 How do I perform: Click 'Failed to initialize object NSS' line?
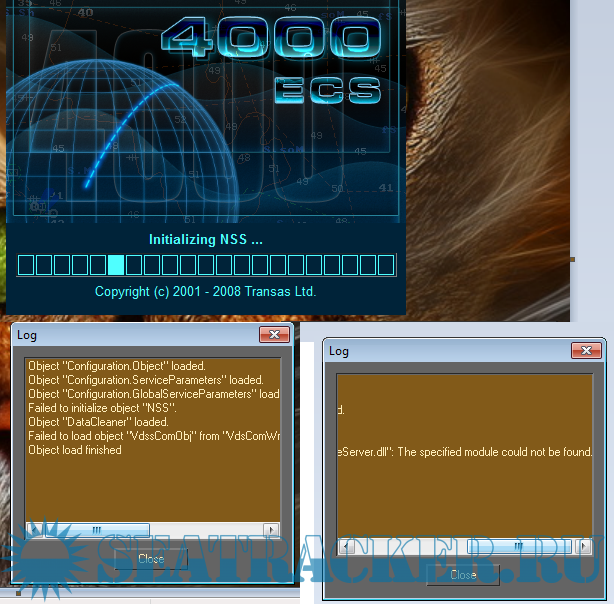[x=102, y=408]
